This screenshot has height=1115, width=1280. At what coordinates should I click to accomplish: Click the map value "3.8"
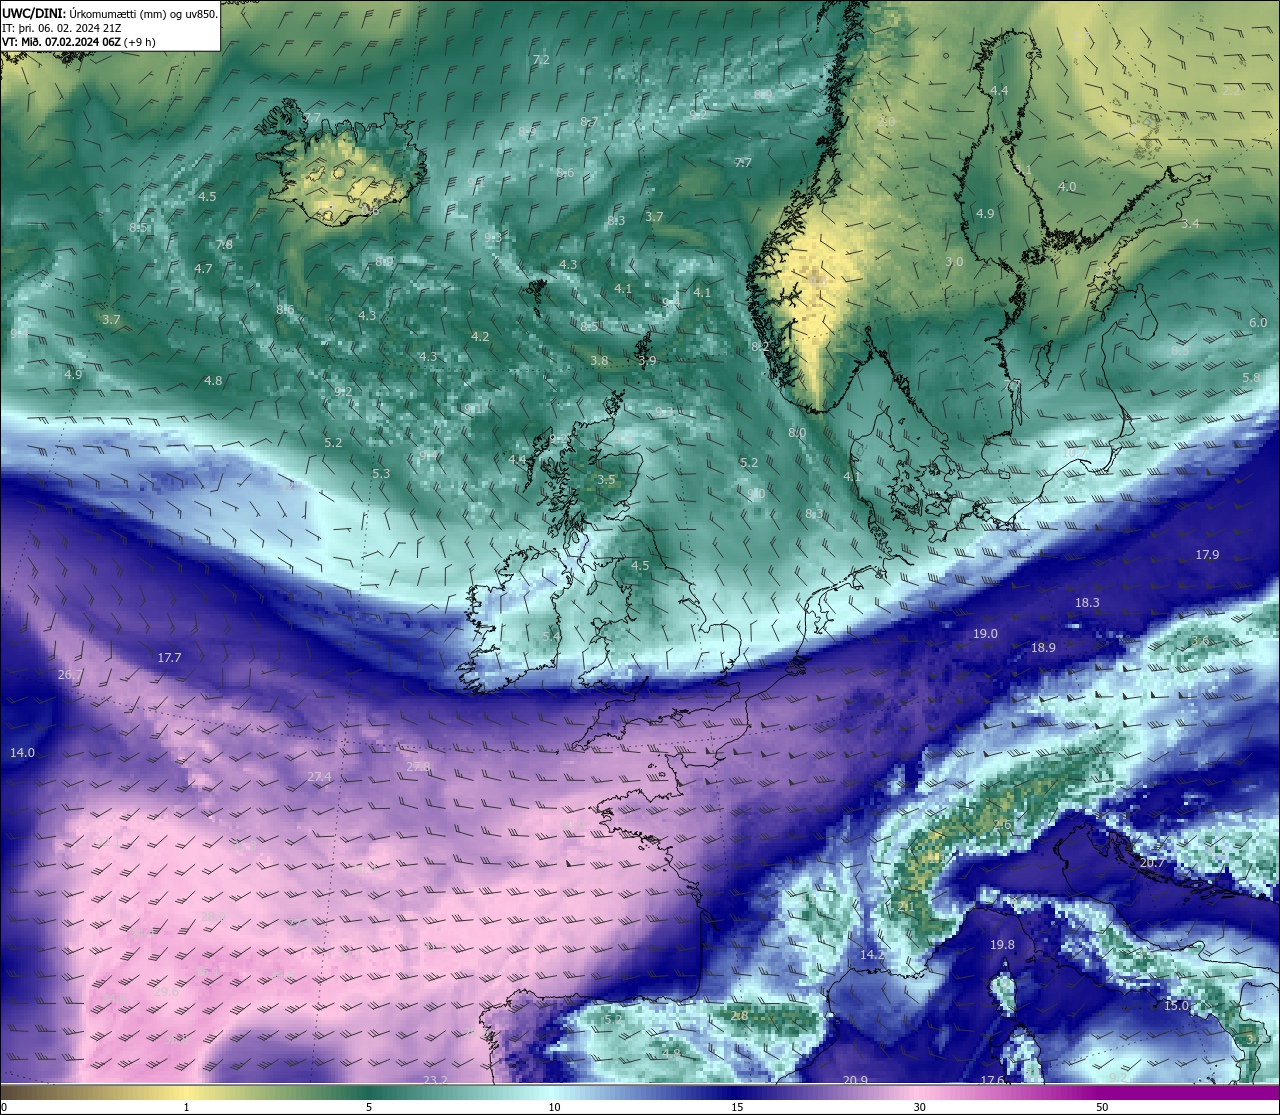pos(599,361)
